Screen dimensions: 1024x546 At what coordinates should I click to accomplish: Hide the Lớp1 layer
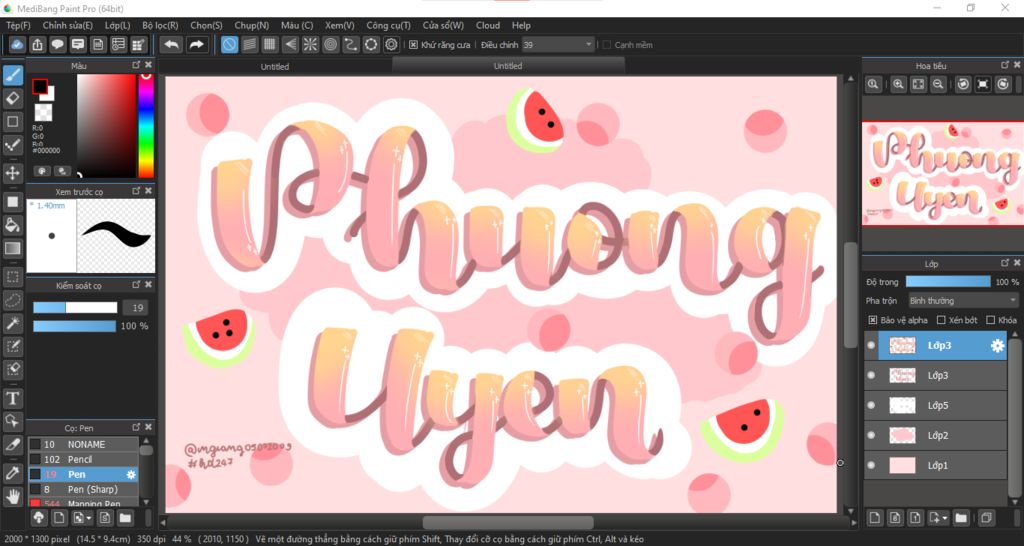[x=871, y=466]
